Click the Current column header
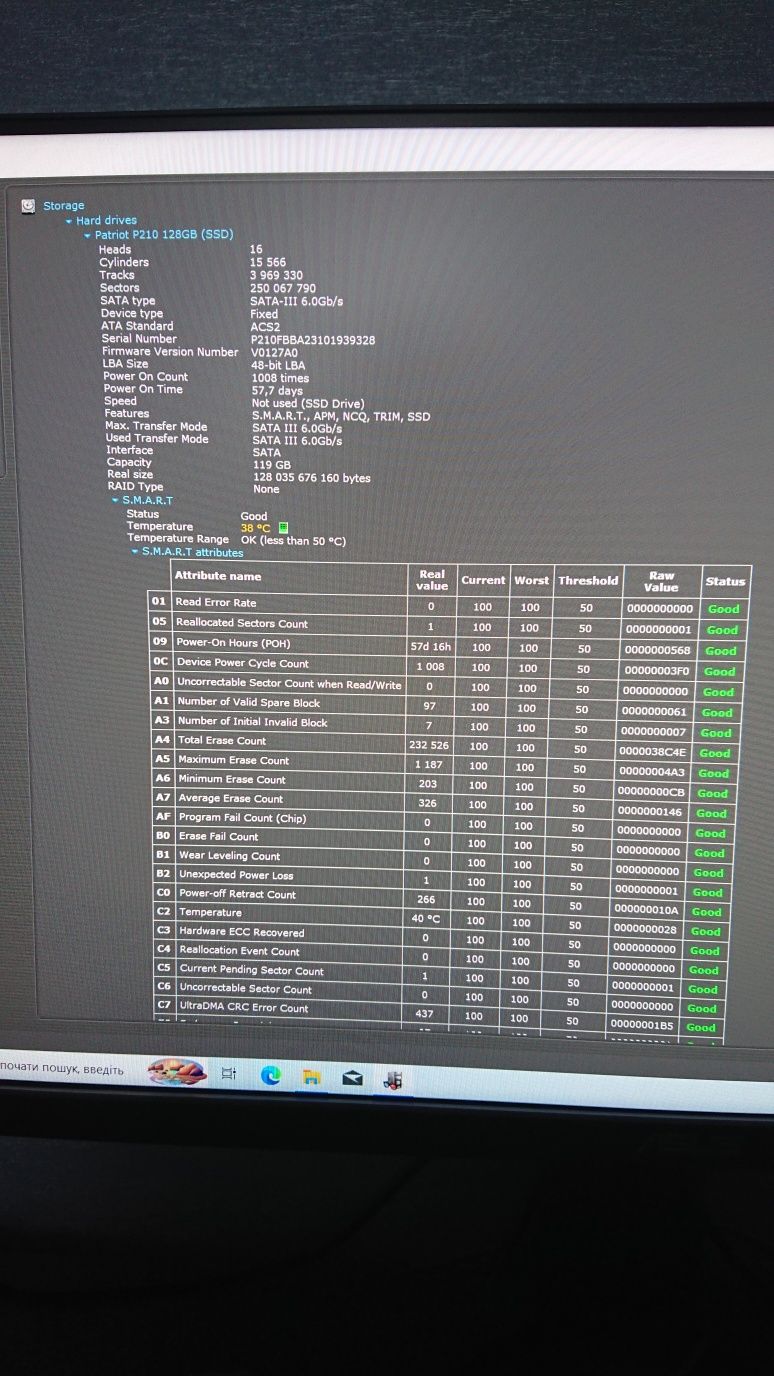 click(483, 580)
